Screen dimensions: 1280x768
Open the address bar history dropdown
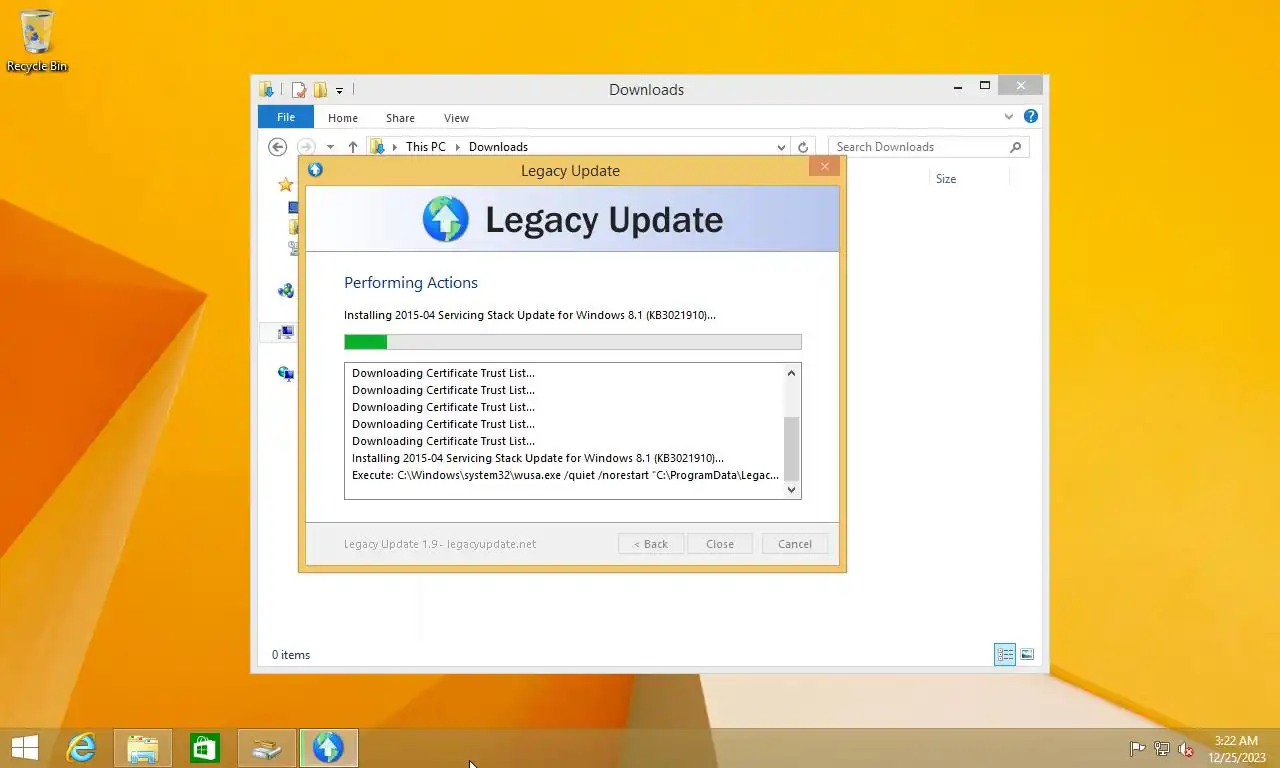pyautogui.click(x=782, y=147)
